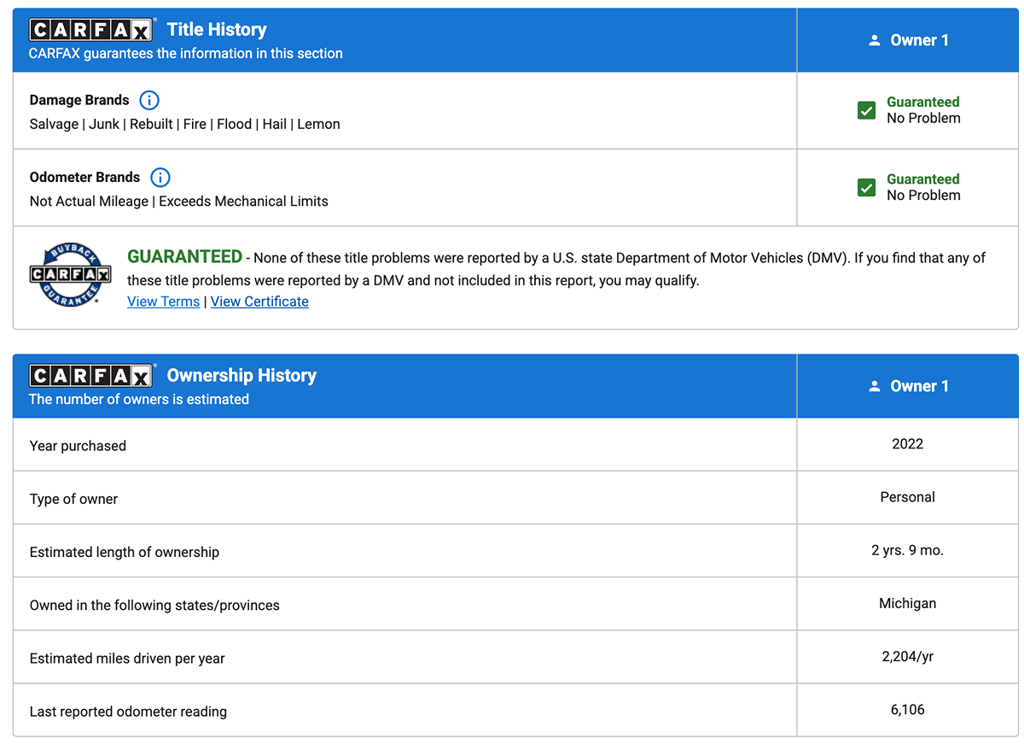Select the Title History heading
This screenshot has height=750, width=1024.
[x=217, y=30]
